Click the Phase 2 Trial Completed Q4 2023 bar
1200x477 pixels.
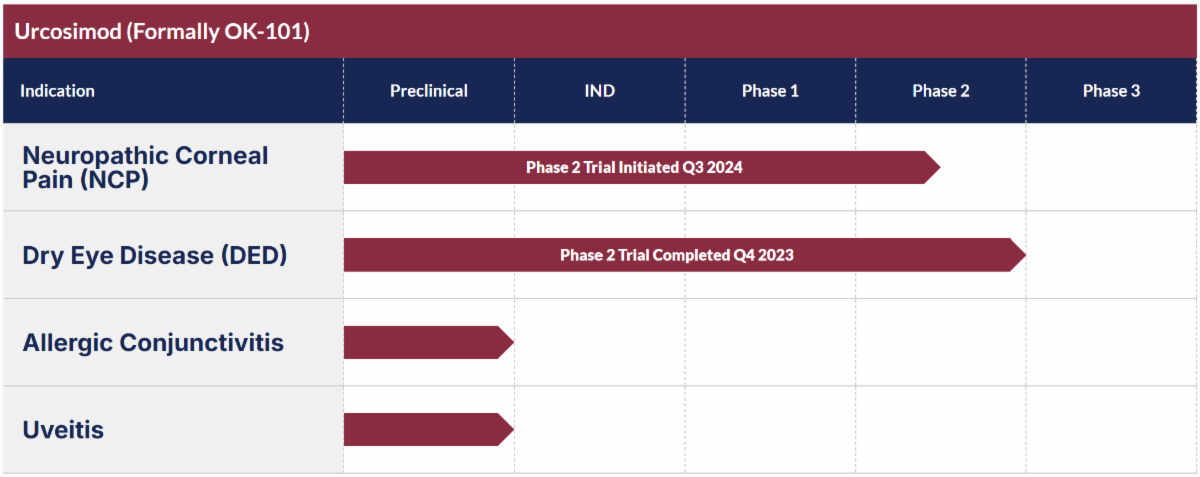(685, 255)
